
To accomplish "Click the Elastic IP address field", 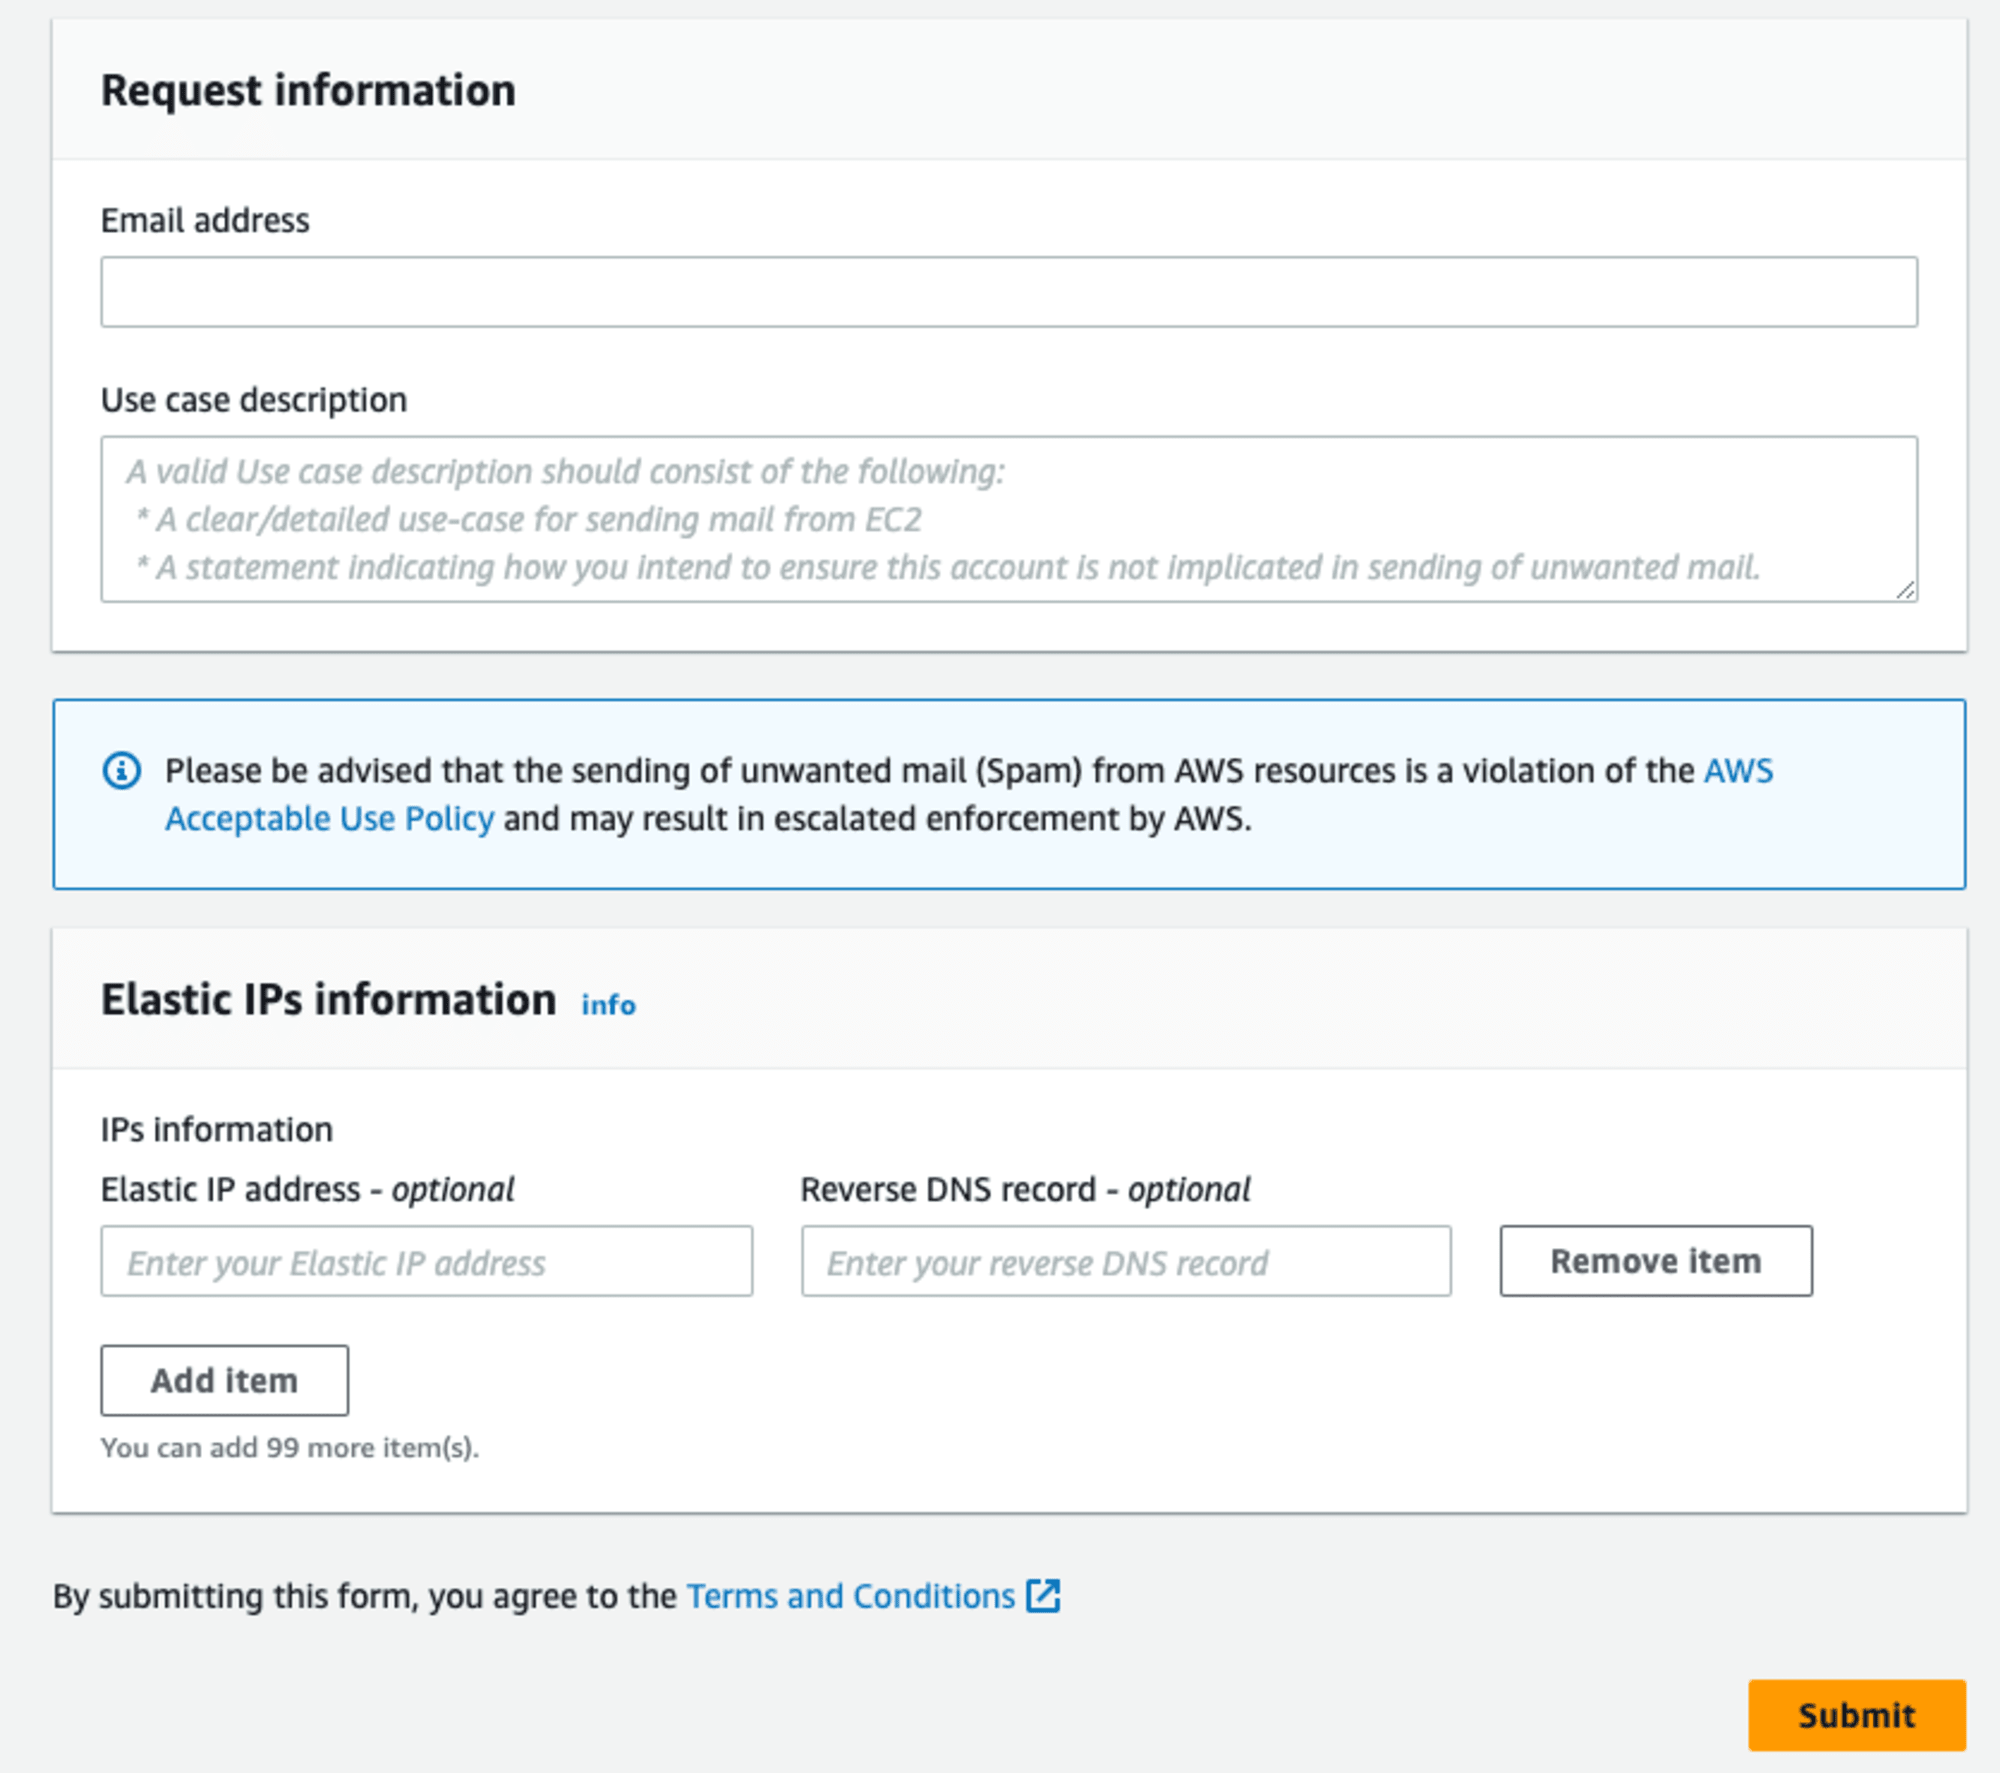I will 426,1261.
